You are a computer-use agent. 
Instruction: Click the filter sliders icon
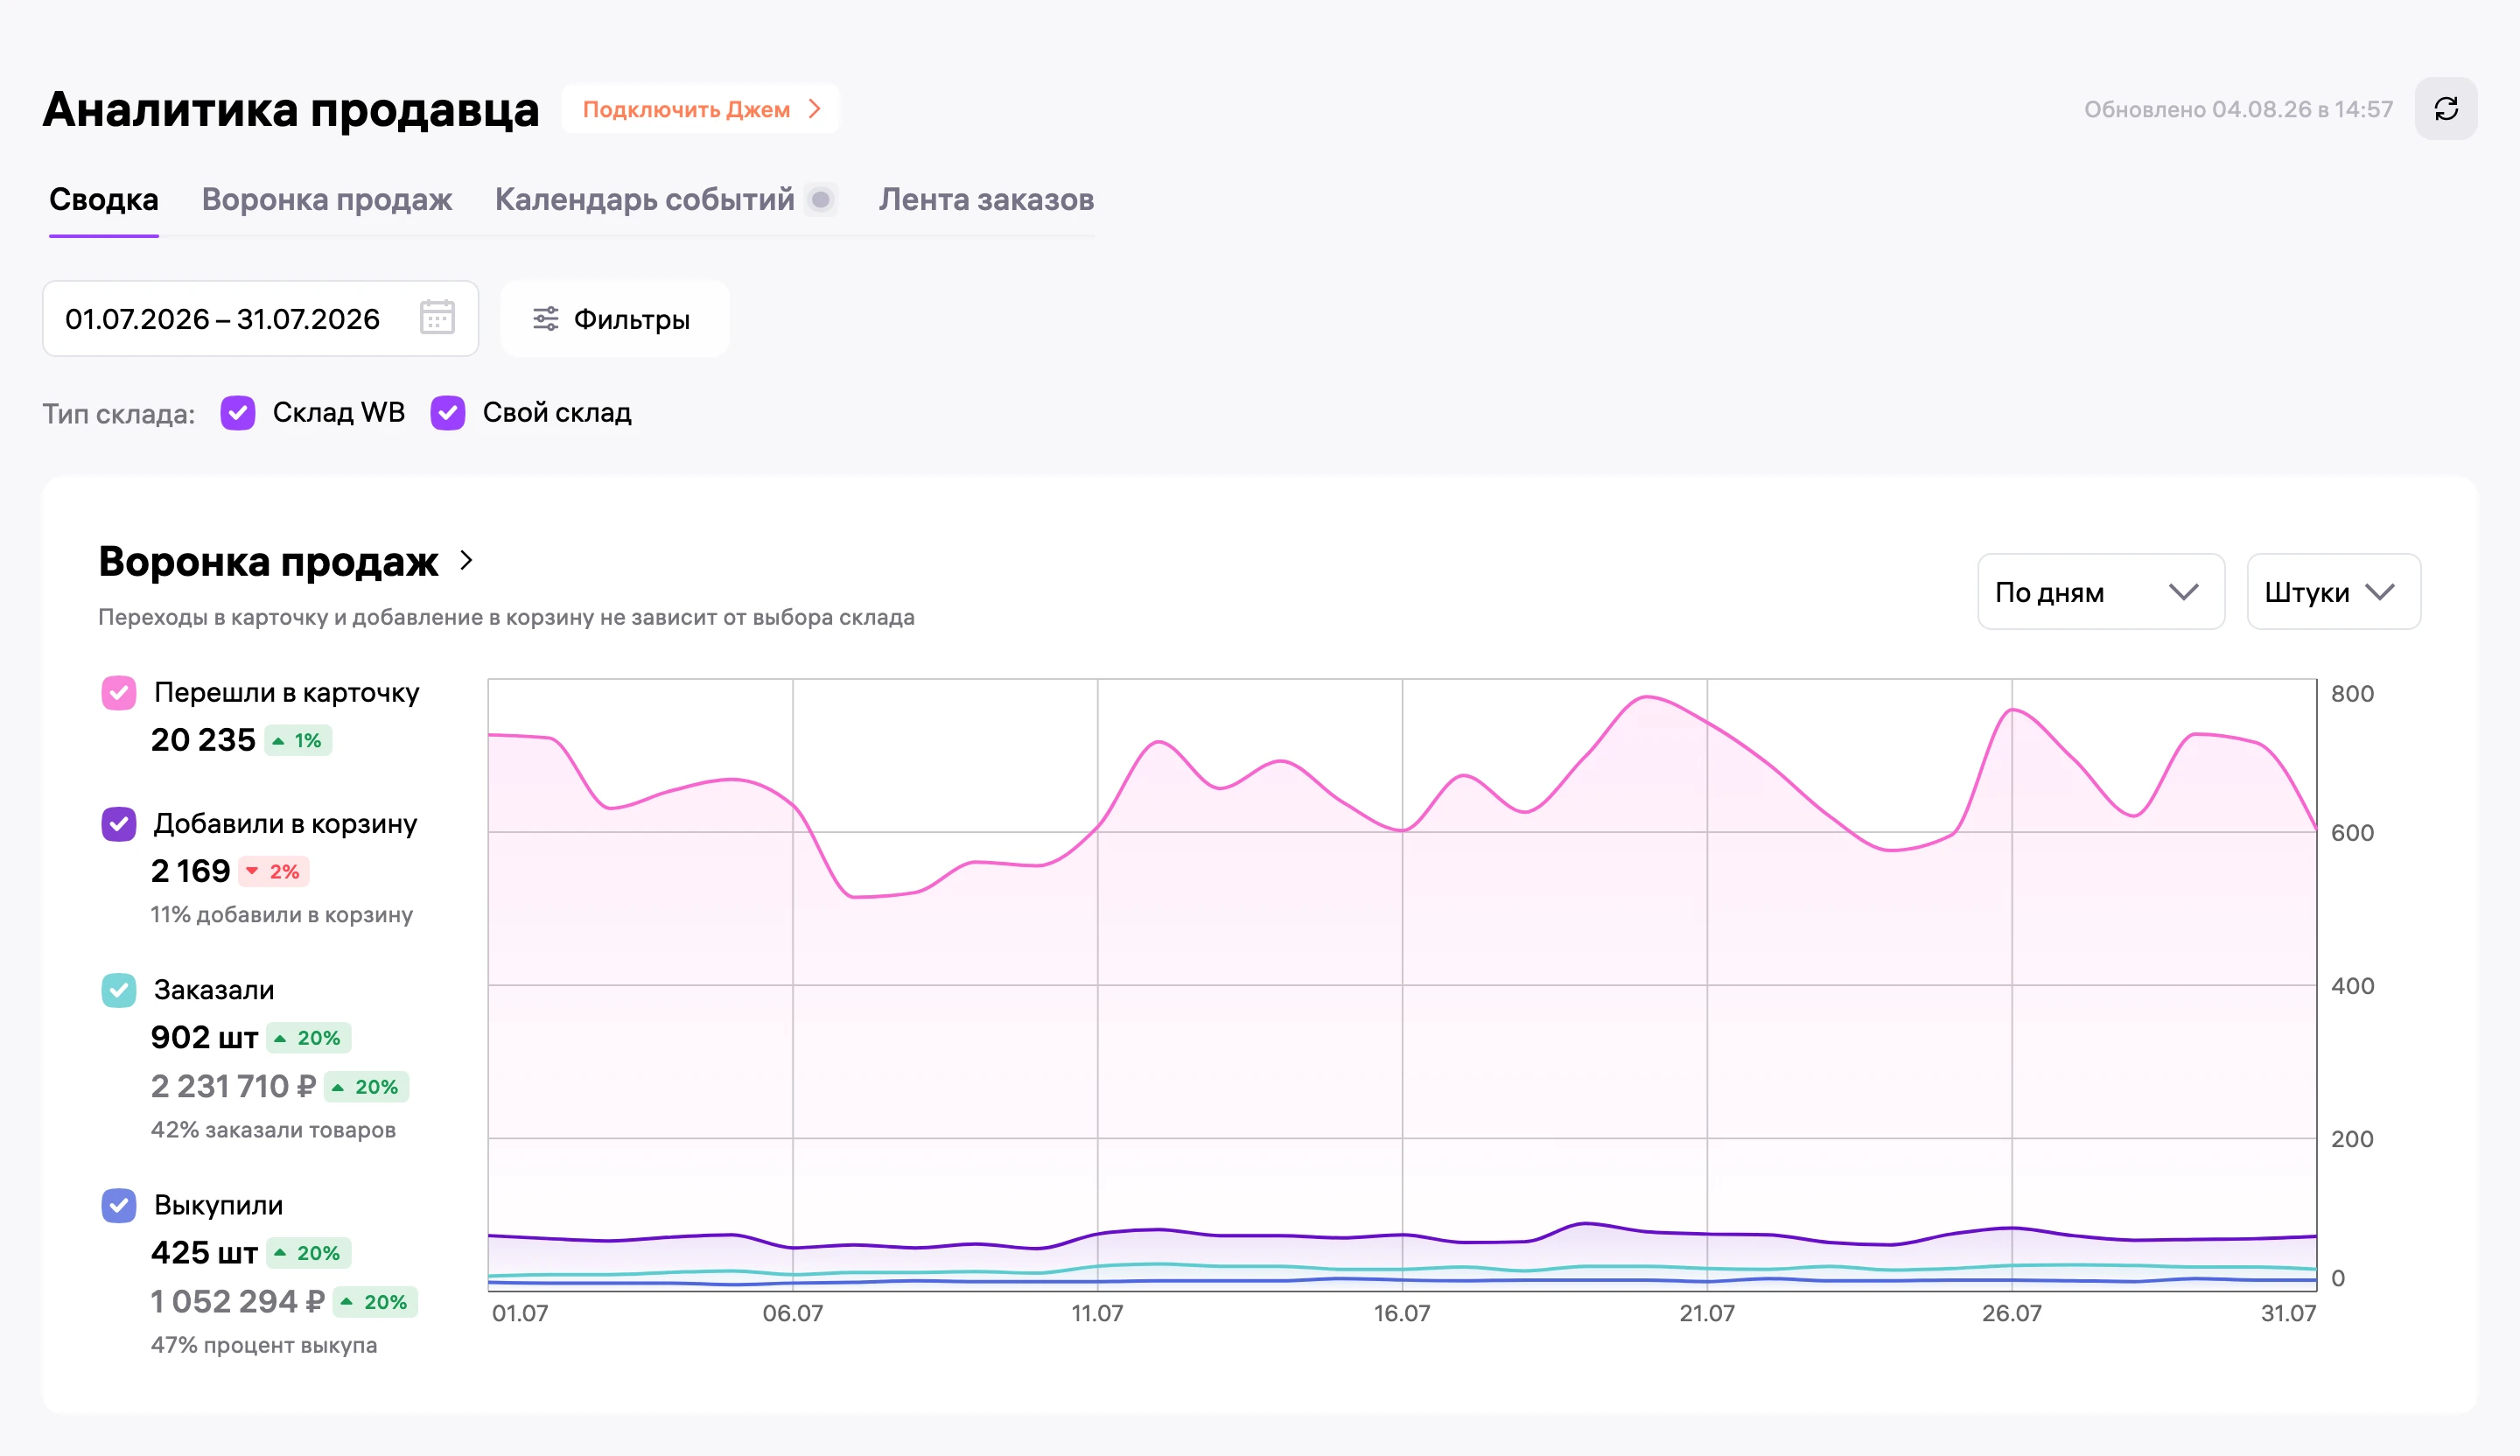point(545,319)
